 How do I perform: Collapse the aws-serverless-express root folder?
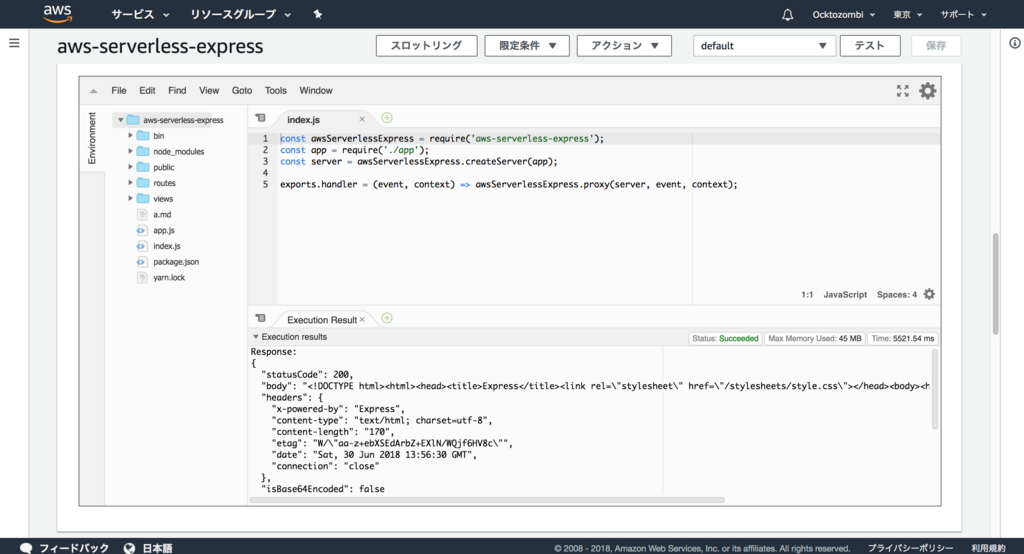121,120
